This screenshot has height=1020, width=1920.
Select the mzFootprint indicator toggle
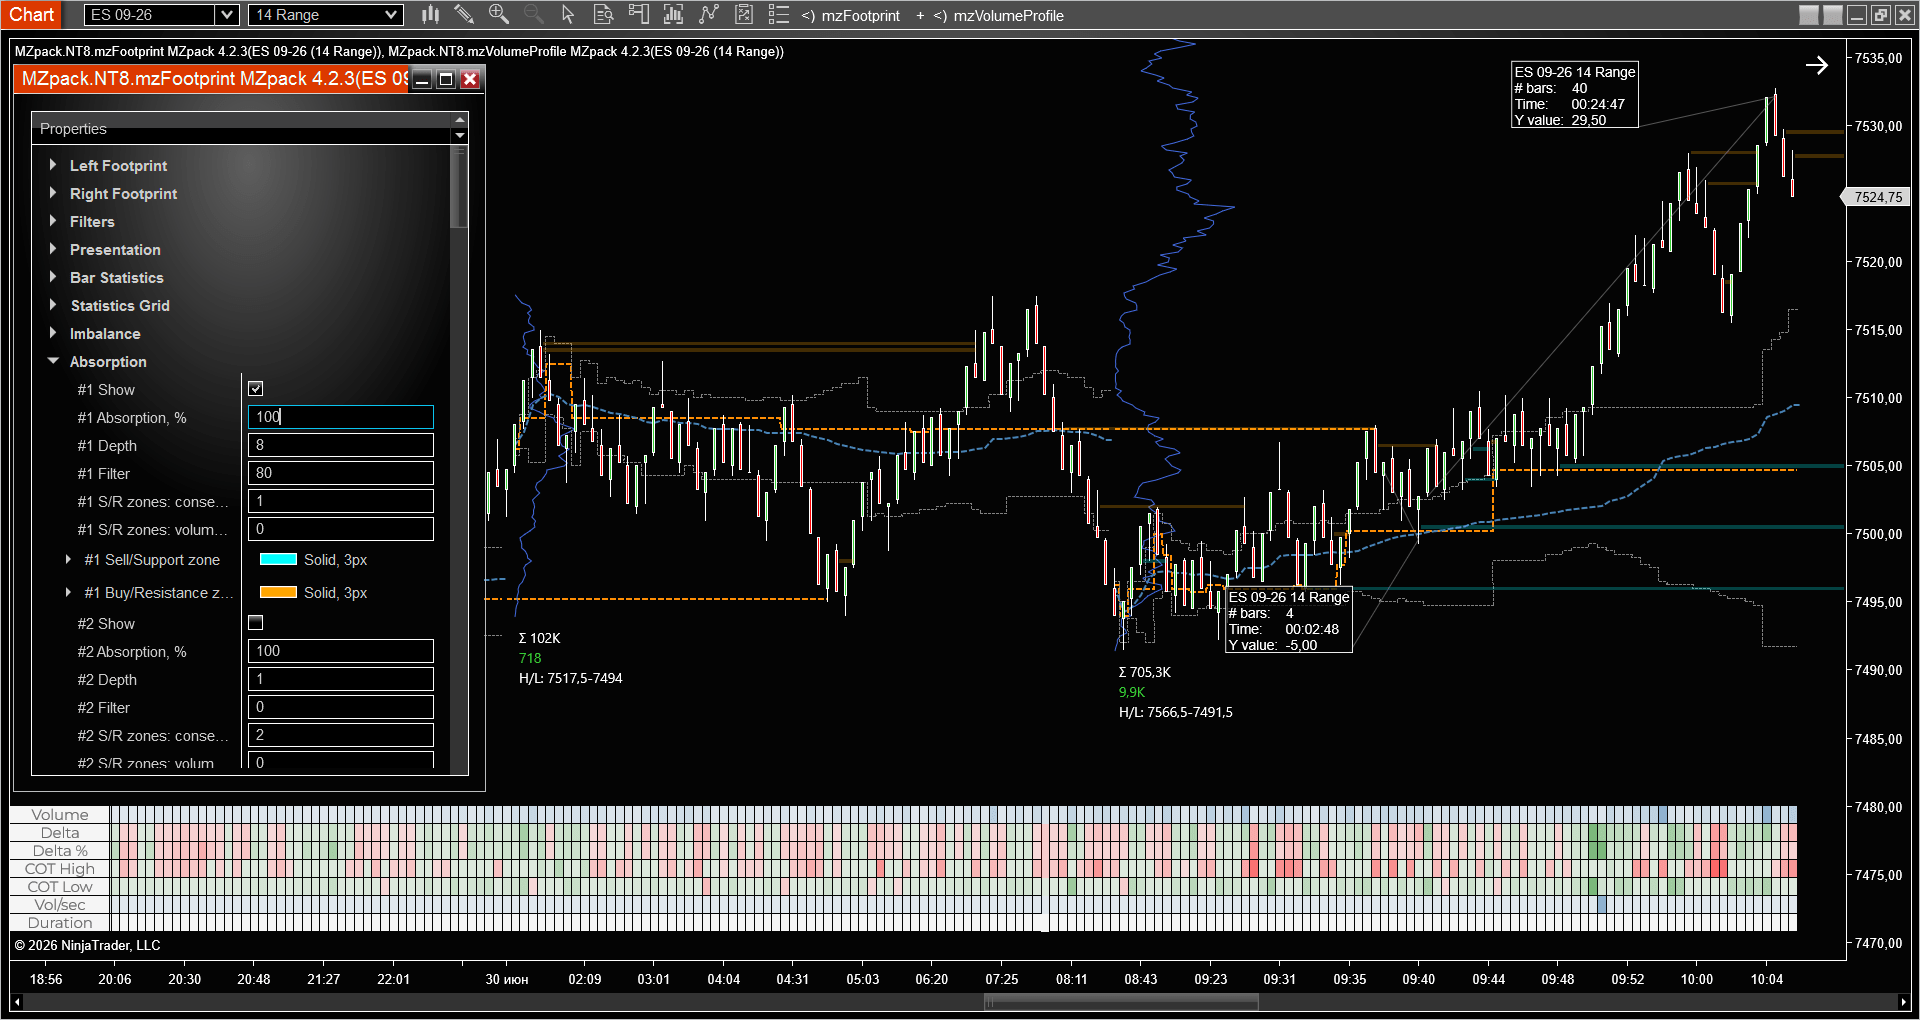pyautogui.click(x=851, y=15)
